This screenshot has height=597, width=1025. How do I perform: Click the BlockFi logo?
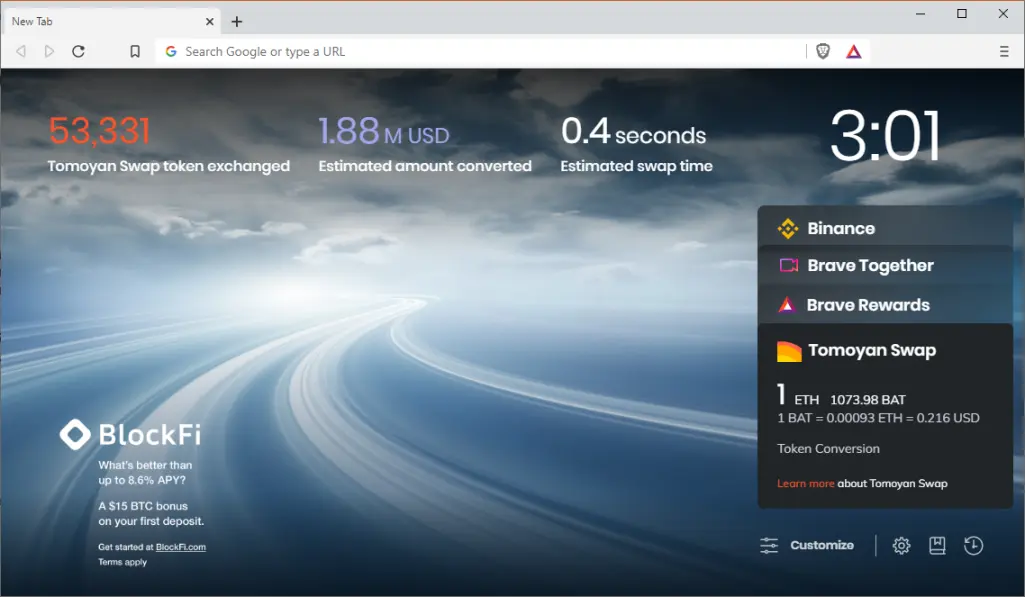[x=130, y=434]
